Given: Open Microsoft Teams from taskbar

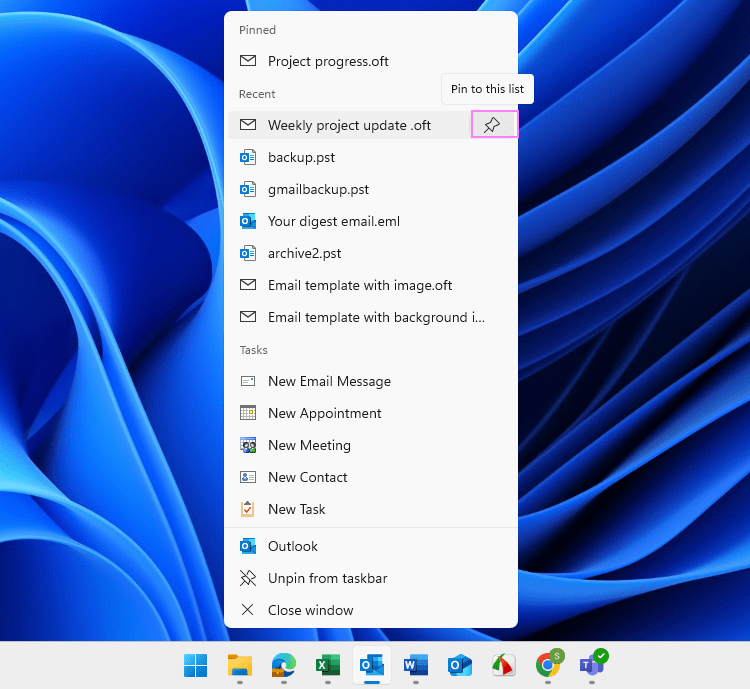Looking at the screenshot, I should pyautogui.click(x=592, y=665).
